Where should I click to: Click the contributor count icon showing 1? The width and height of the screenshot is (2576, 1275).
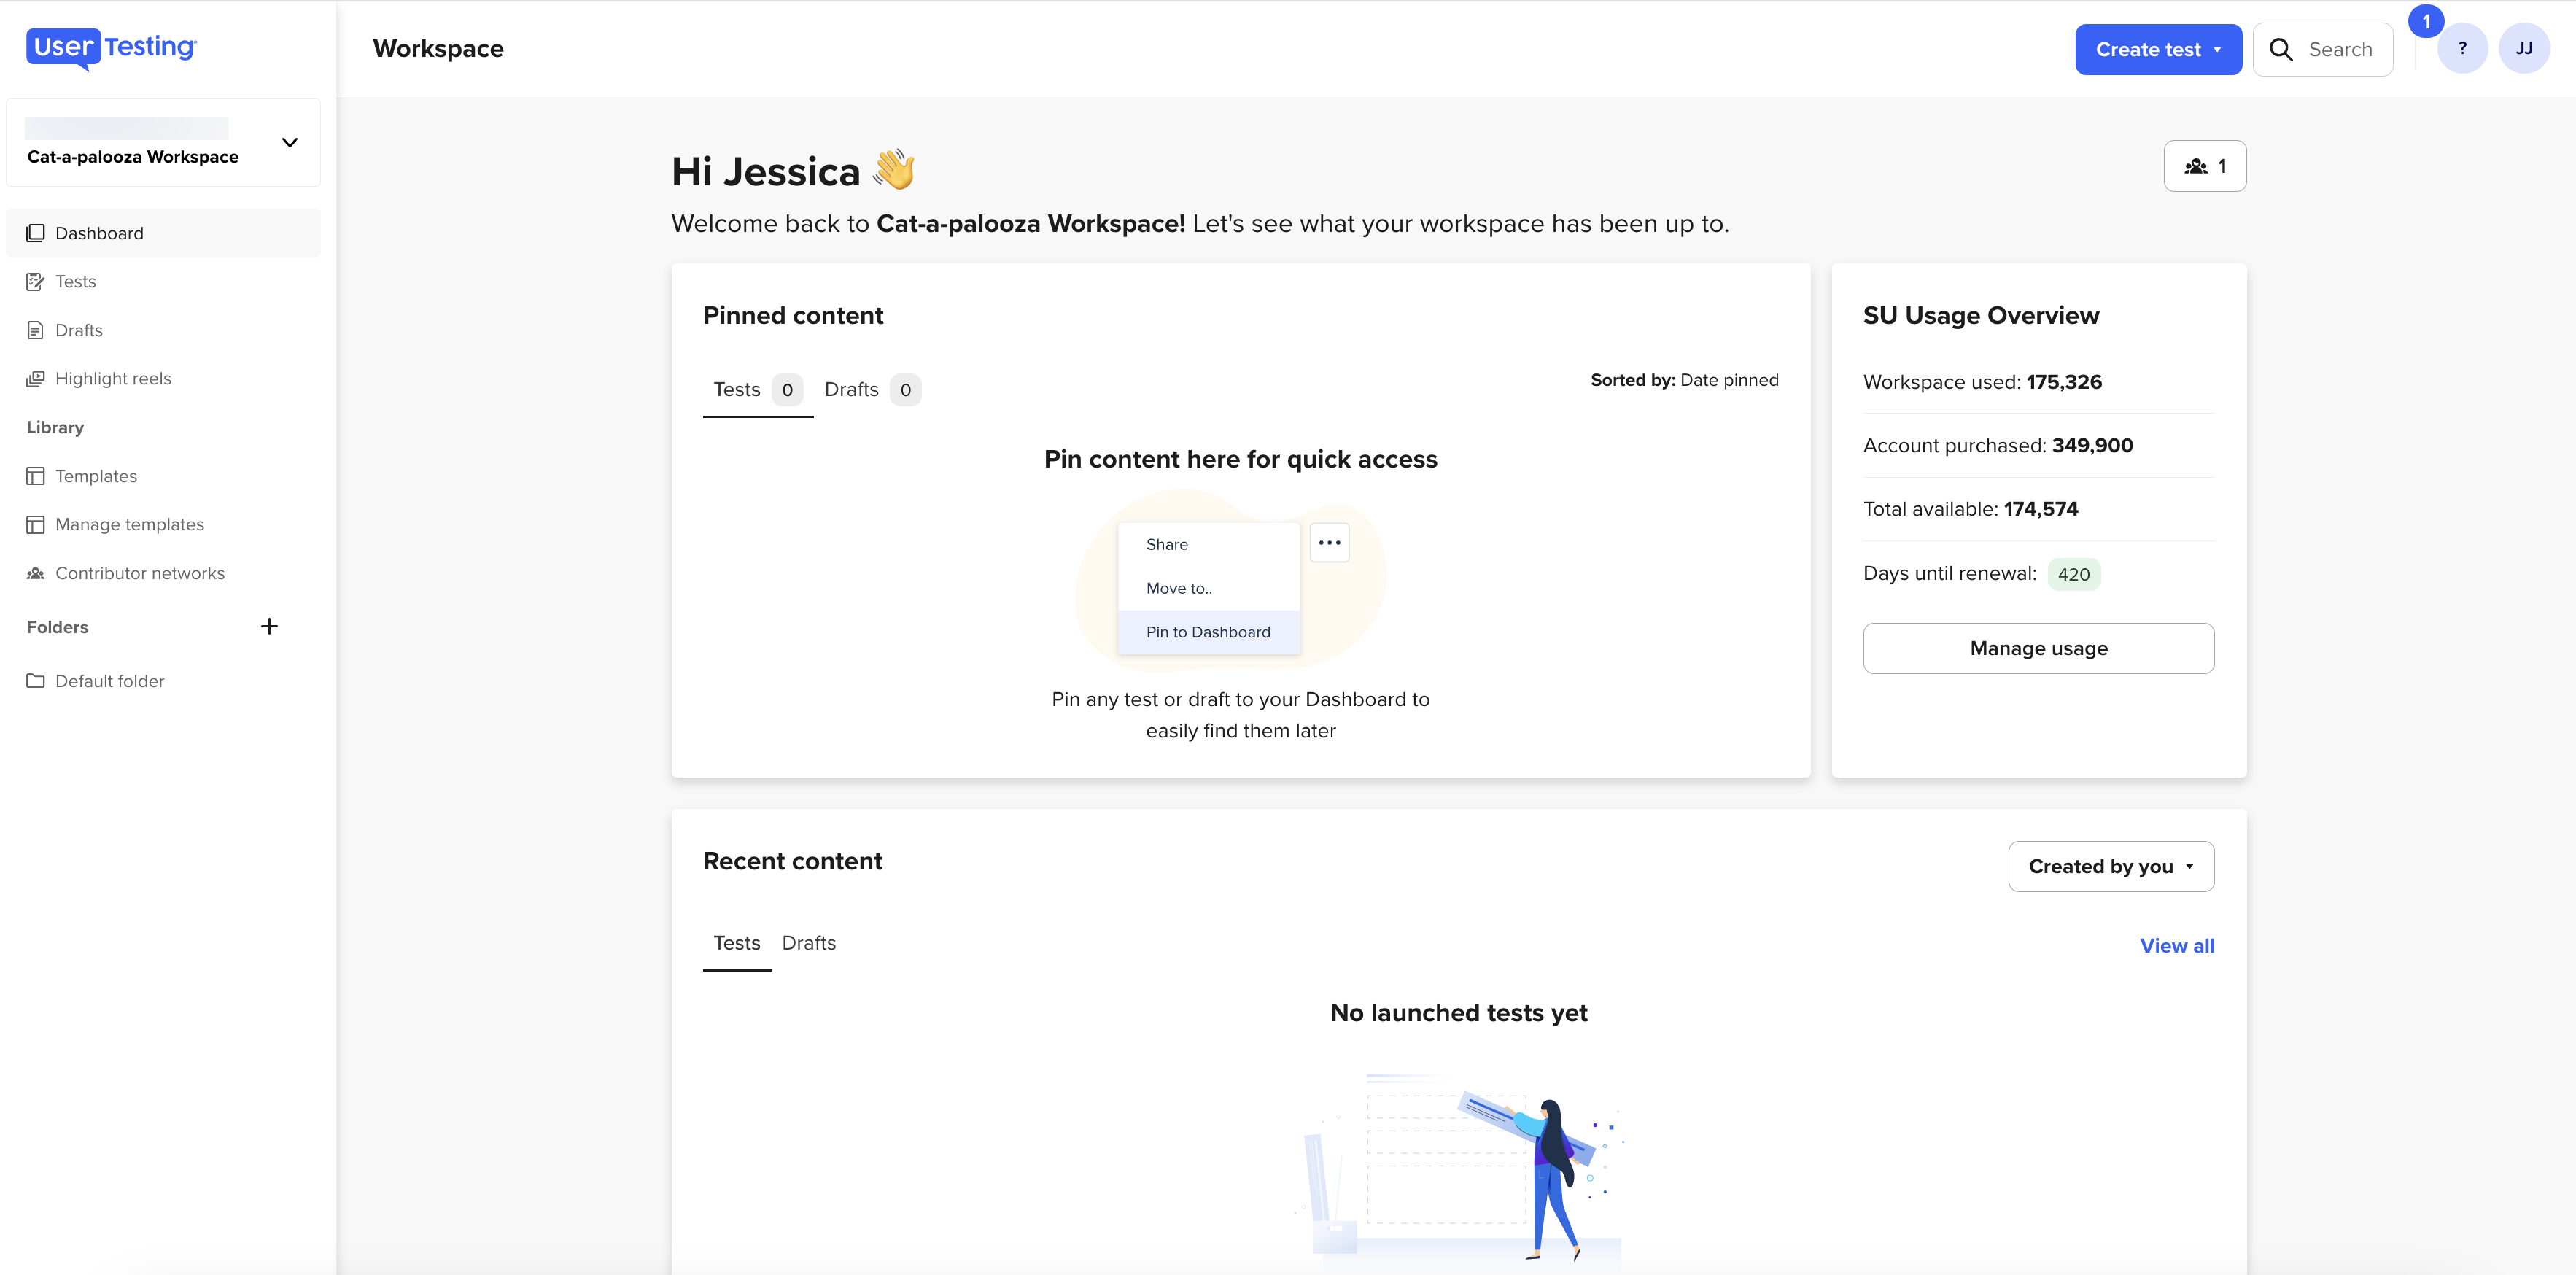2204,165
